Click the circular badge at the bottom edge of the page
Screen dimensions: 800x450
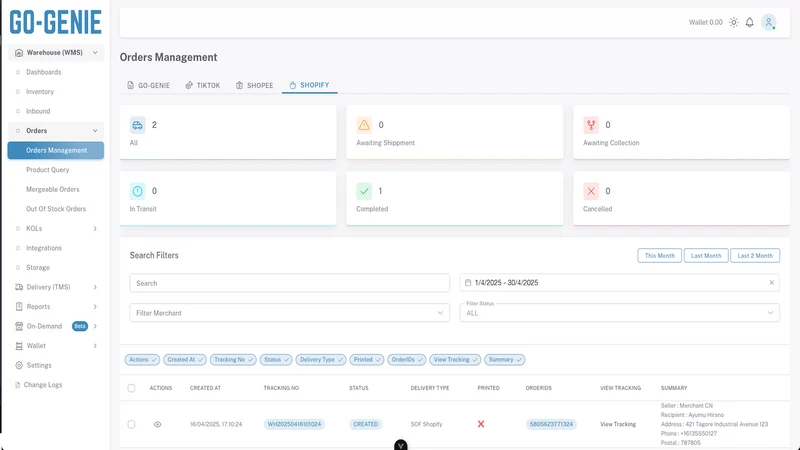tap(401, 445)
